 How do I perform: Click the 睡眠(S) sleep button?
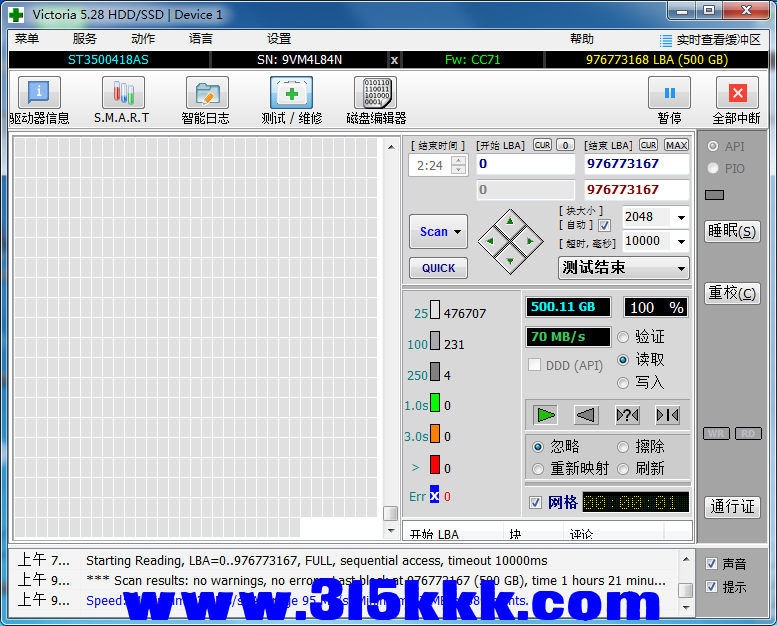(x=732, y=231)
